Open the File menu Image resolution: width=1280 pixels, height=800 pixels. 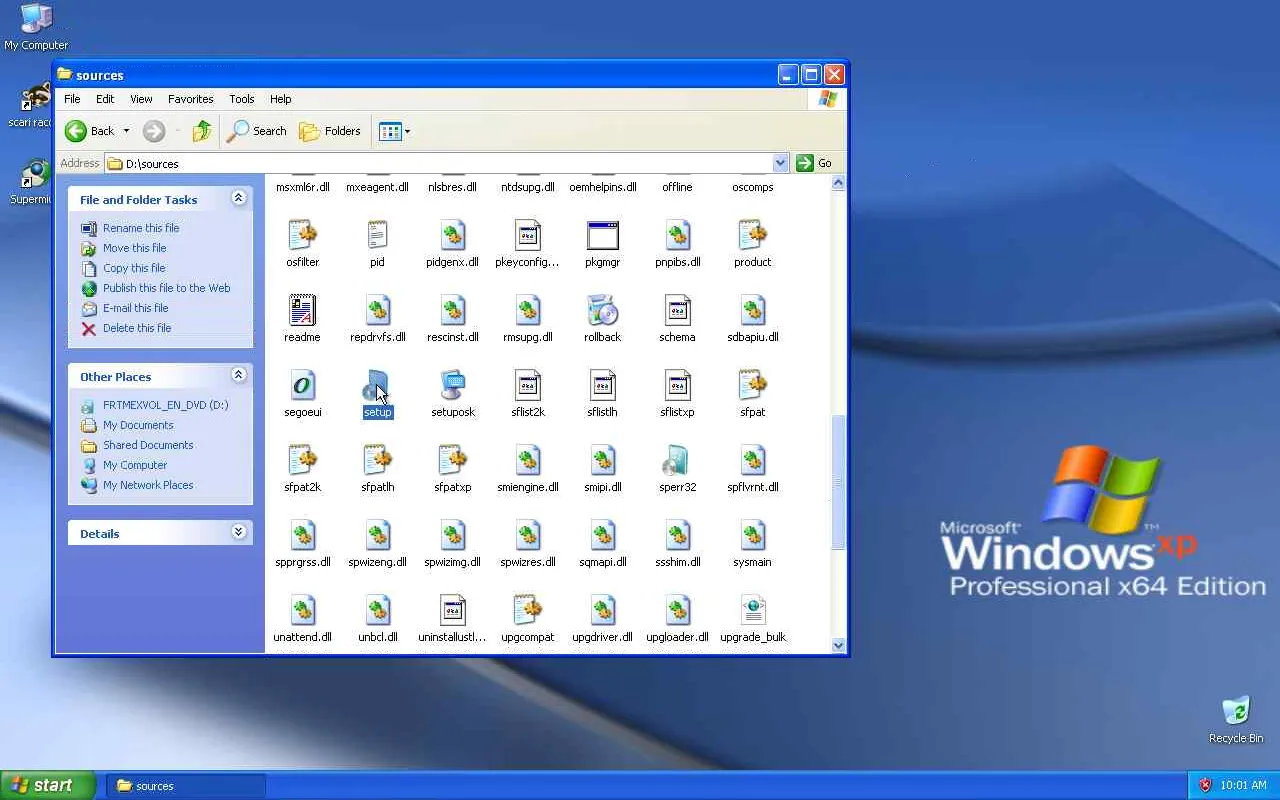click(72, 99)
